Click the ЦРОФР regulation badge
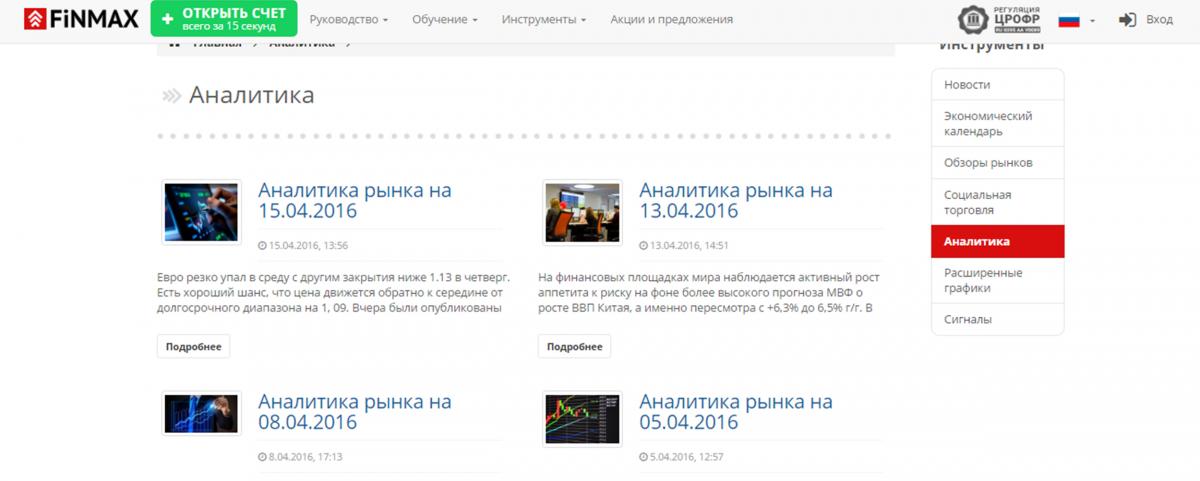Image resolution: width=1200 pixels, height=481 pixels. pyautogui.click(x=997, y=20)
